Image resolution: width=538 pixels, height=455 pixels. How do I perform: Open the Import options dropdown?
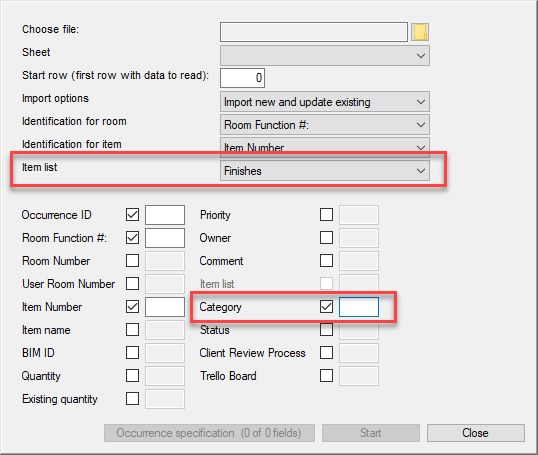point(325,102)
